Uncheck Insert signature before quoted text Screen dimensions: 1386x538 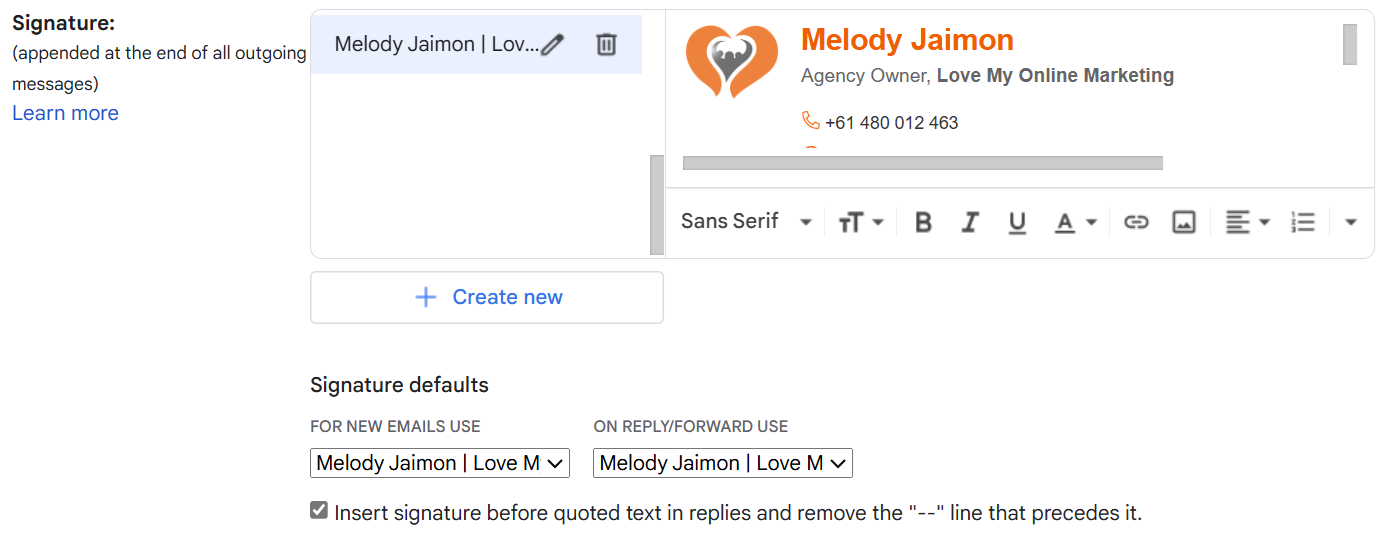point(319,511)
